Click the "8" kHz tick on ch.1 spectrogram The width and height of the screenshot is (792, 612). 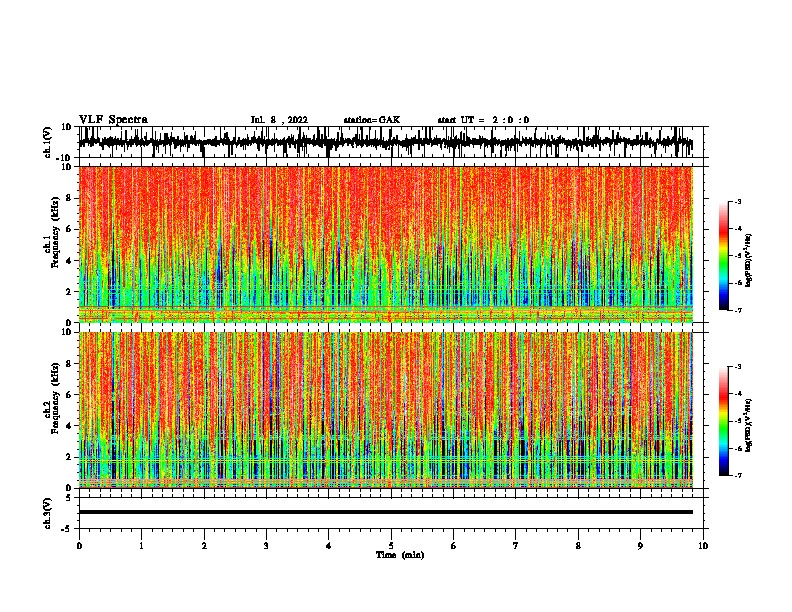coord(69,198)
